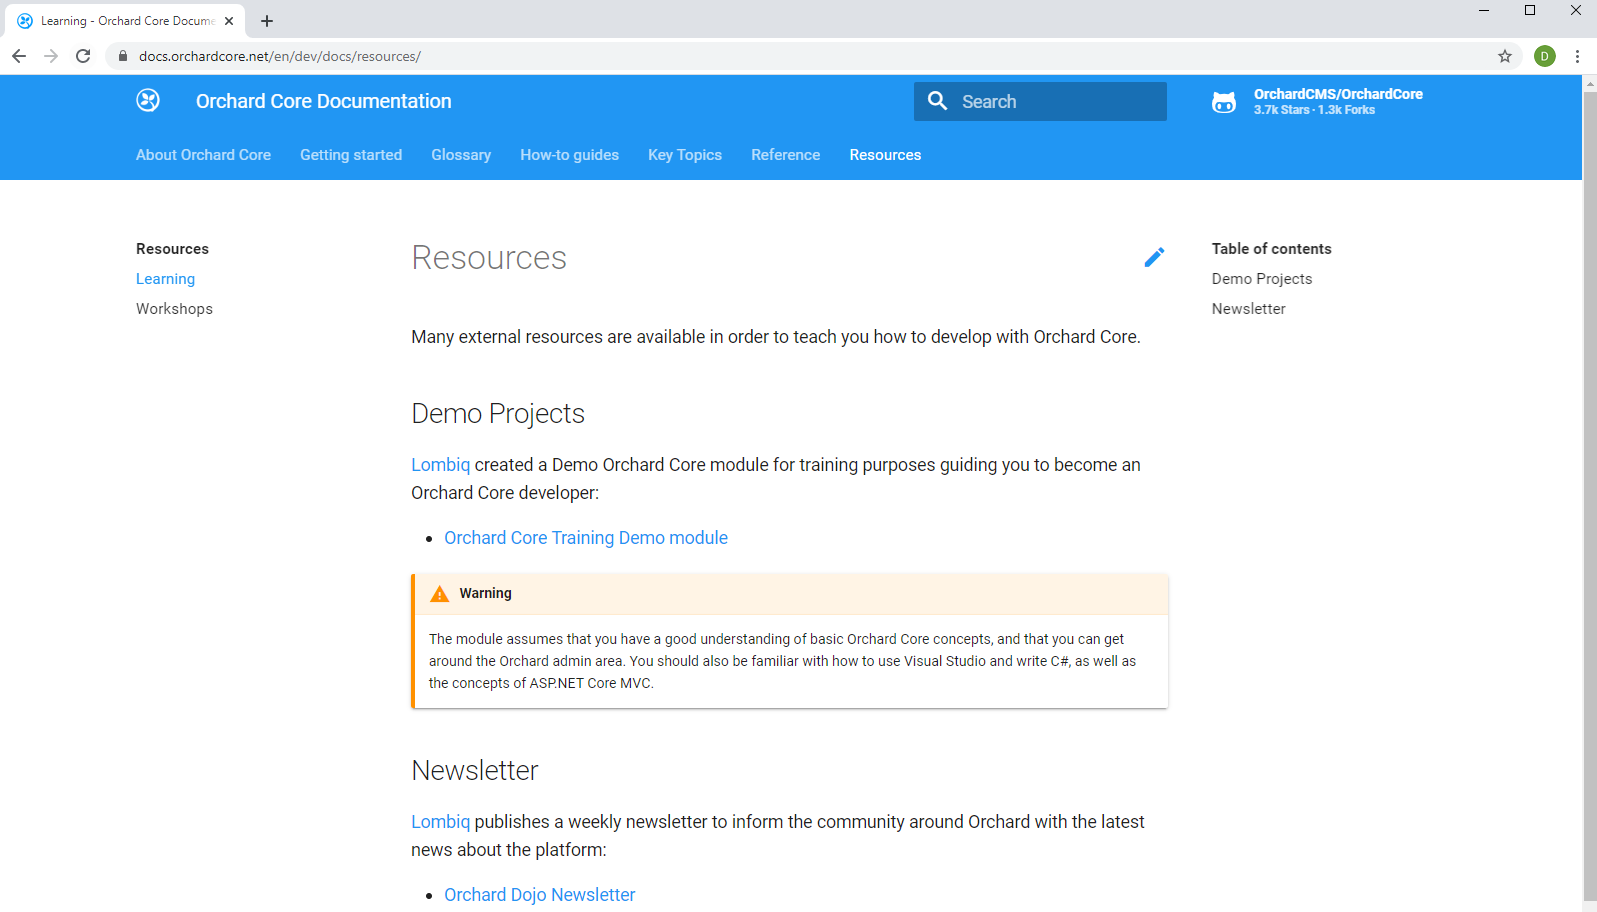Image resolution: width=1597 pixels, height=912 pixels.
Task: Maximize the browser window
Action: (1530, 10)
